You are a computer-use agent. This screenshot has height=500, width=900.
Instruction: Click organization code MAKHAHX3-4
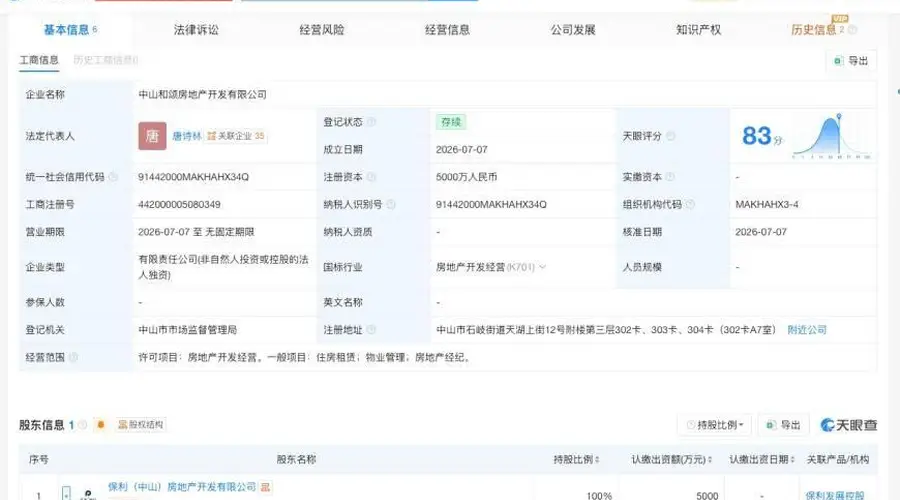coord(767,204)
